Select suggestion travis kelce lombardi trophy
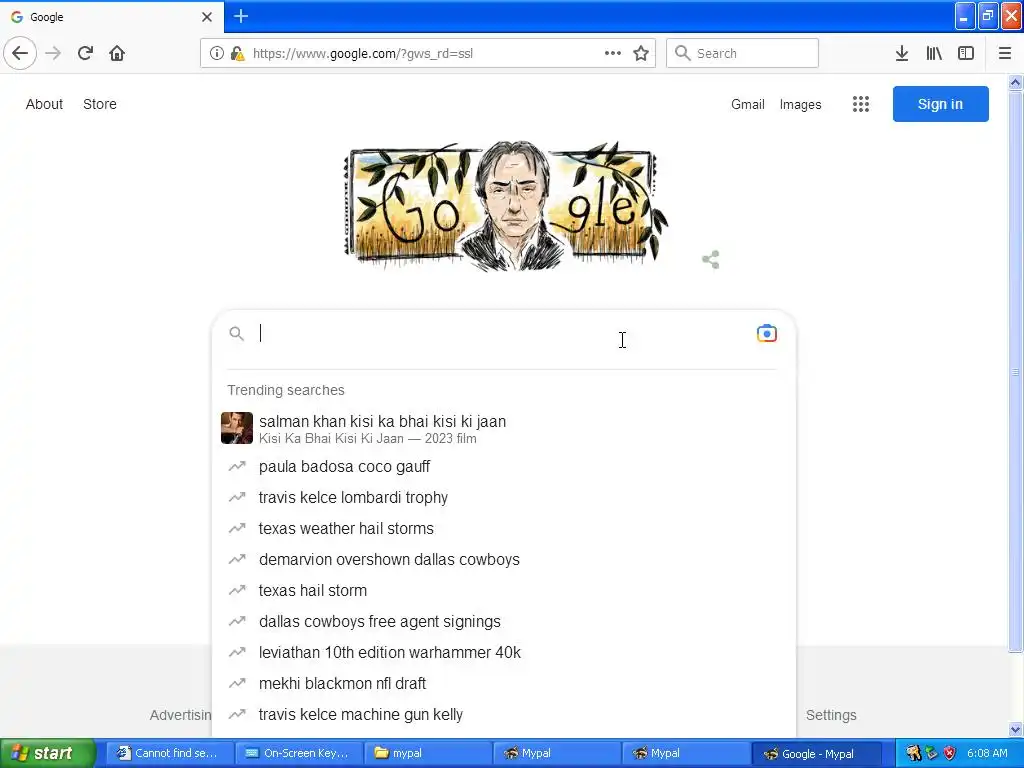Image resolution: width=1024 pixels, height=768 pixels. point(504,498)
